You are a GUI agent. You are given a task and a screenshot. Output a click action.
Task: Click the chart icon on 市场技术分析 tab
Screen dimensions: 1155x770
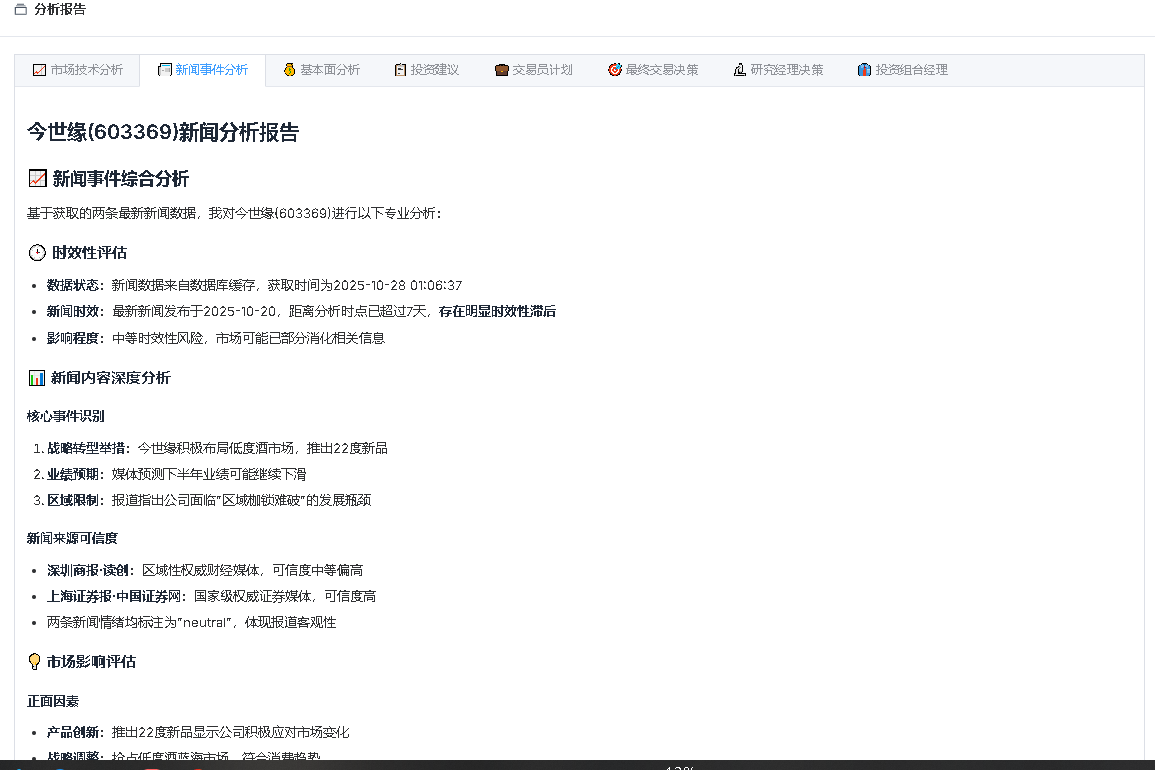[x=40, y=70]
